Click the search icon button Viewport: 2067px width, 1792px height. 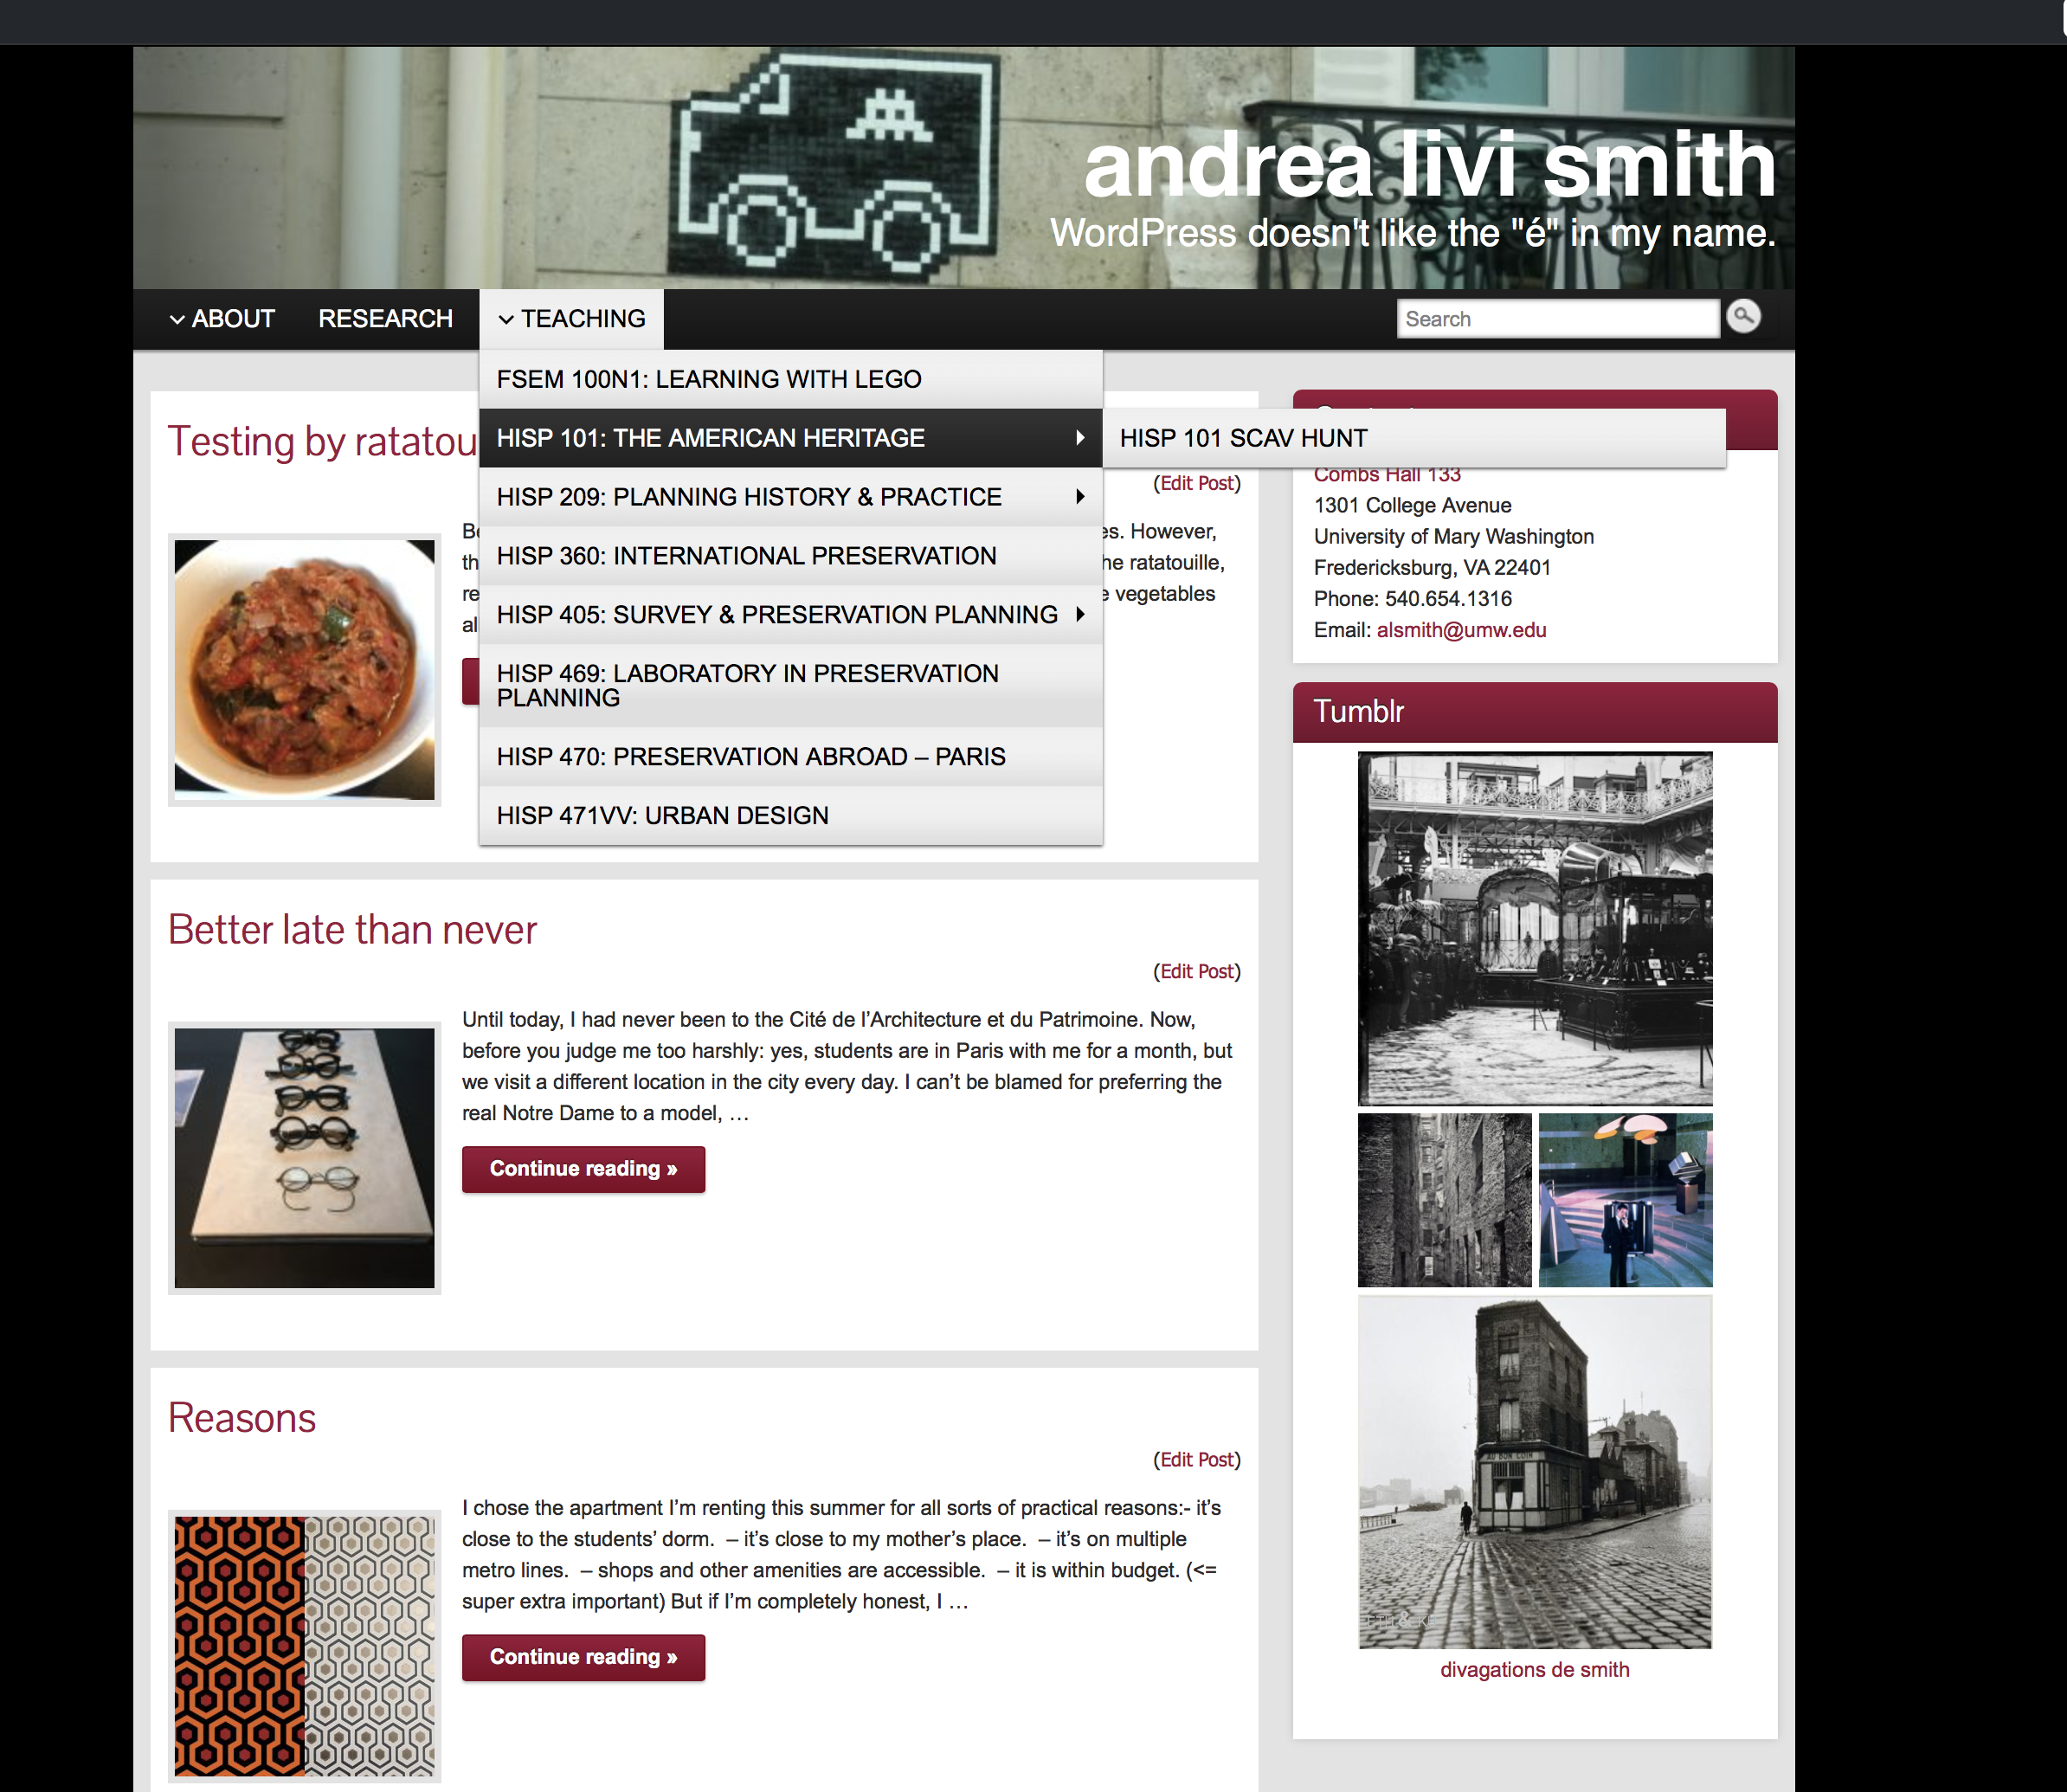tap(1742, 319)
